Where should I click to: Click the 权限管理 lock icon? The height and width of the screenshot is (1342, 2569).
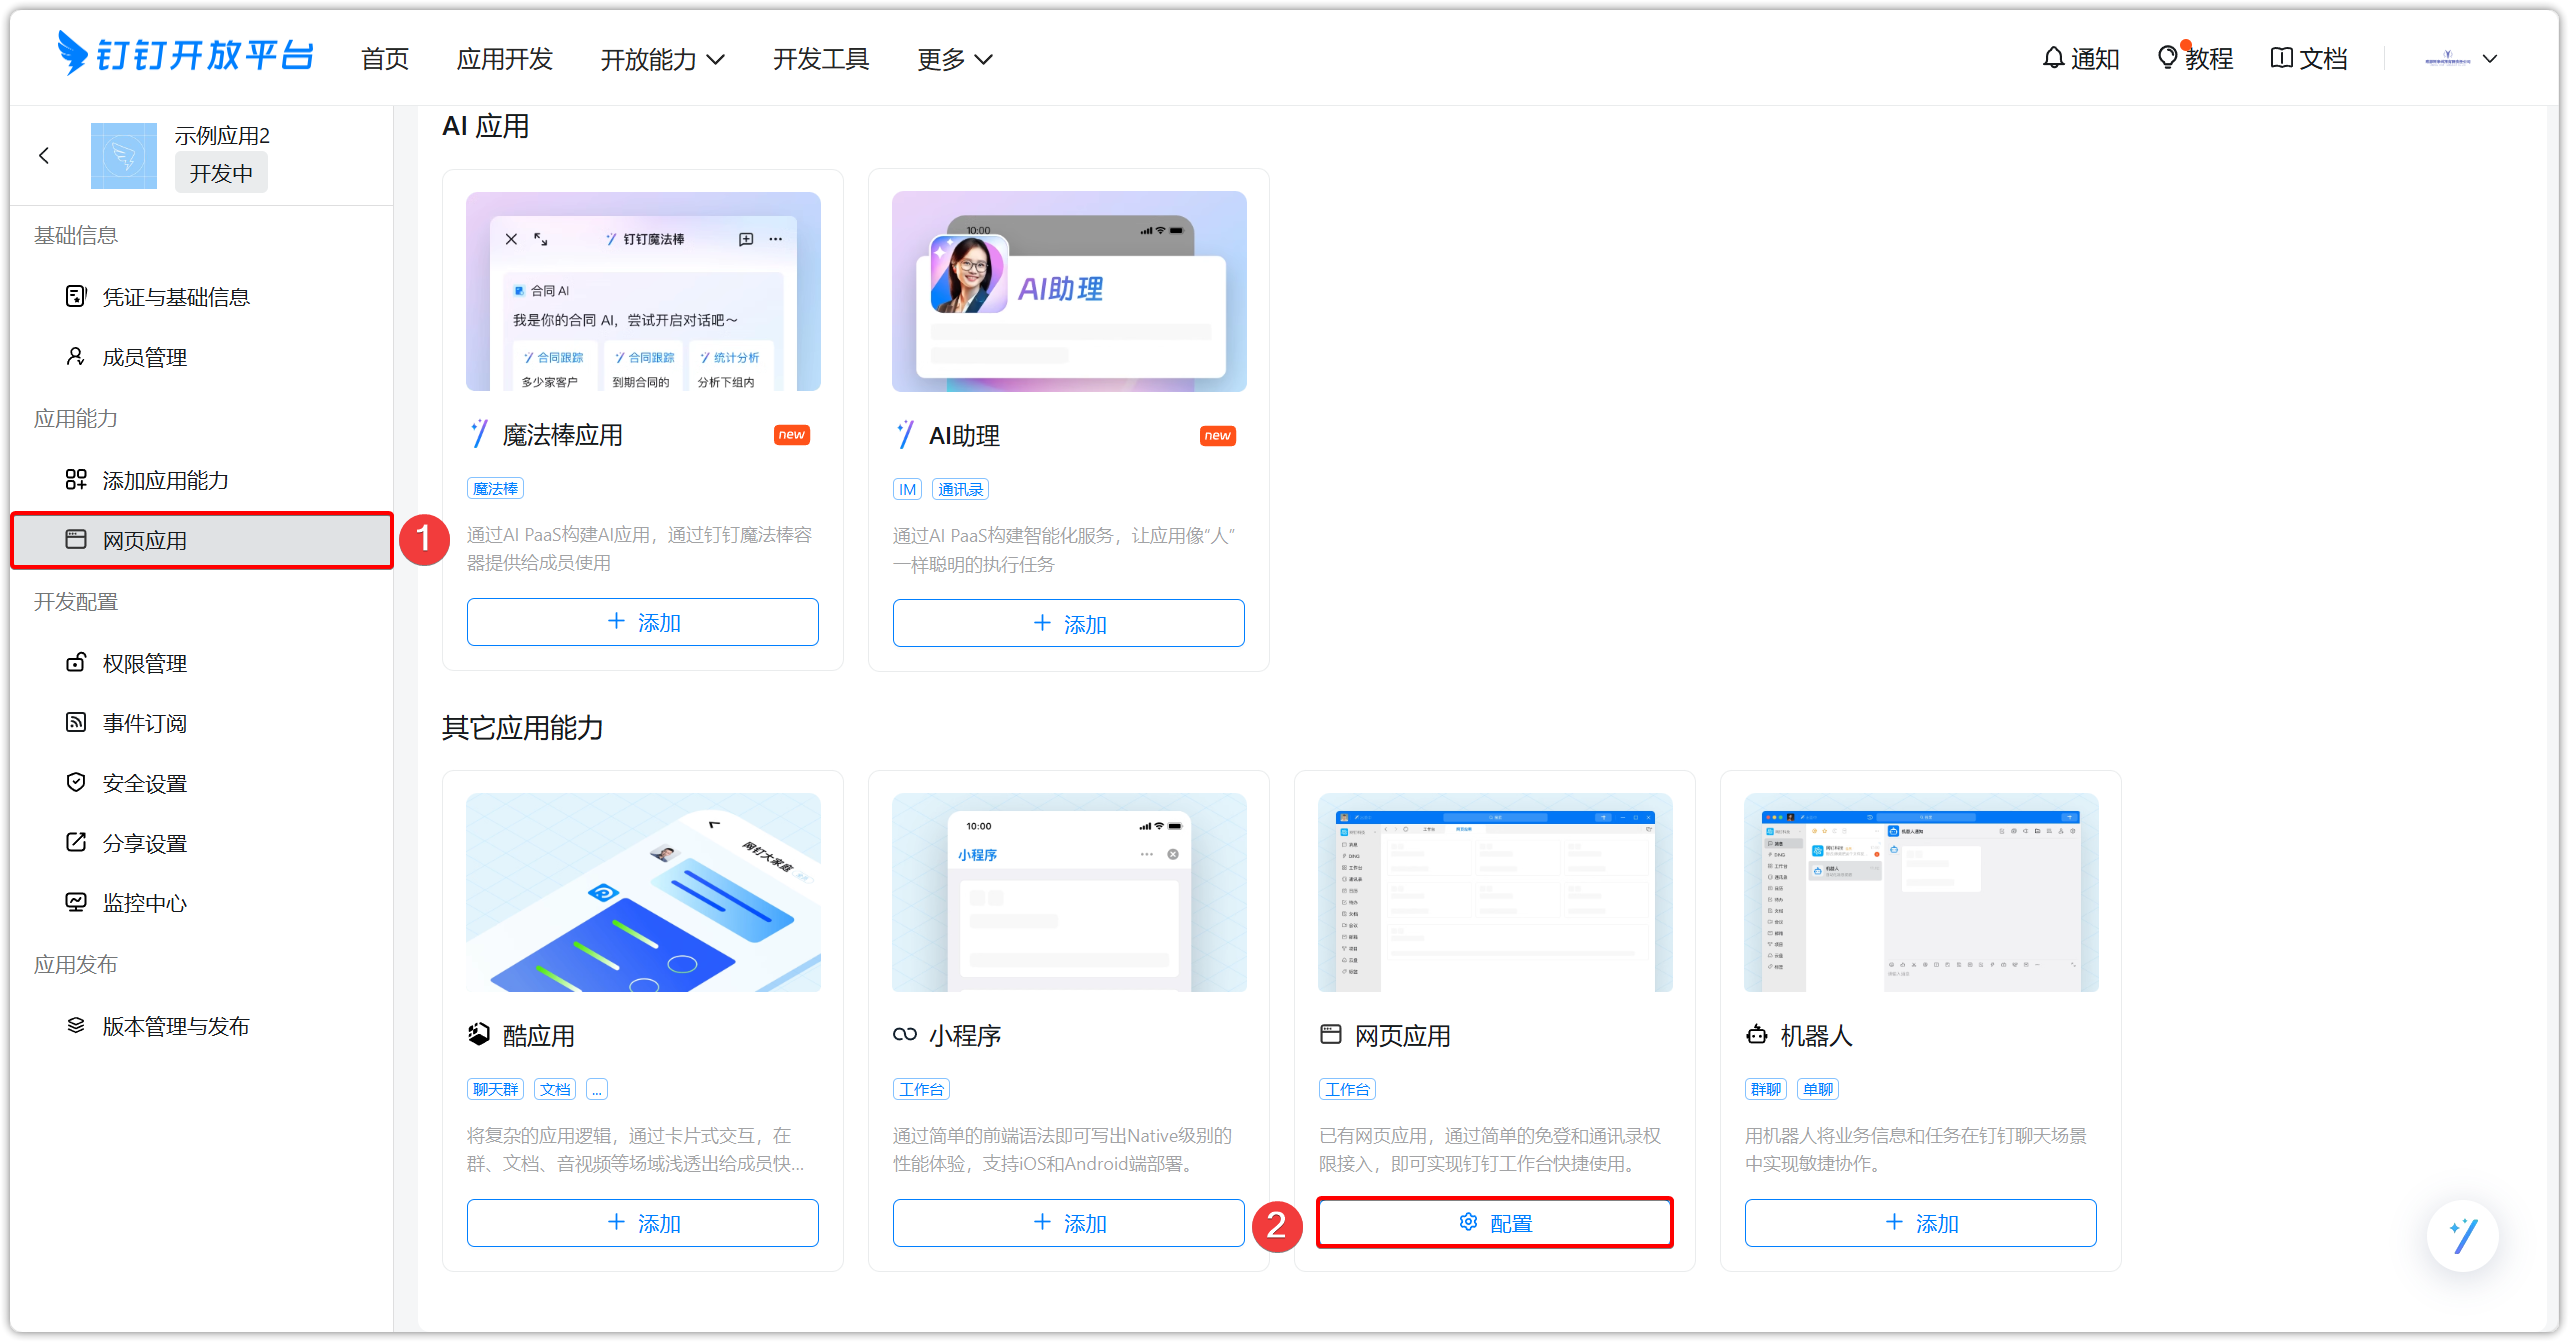point(76,662)
